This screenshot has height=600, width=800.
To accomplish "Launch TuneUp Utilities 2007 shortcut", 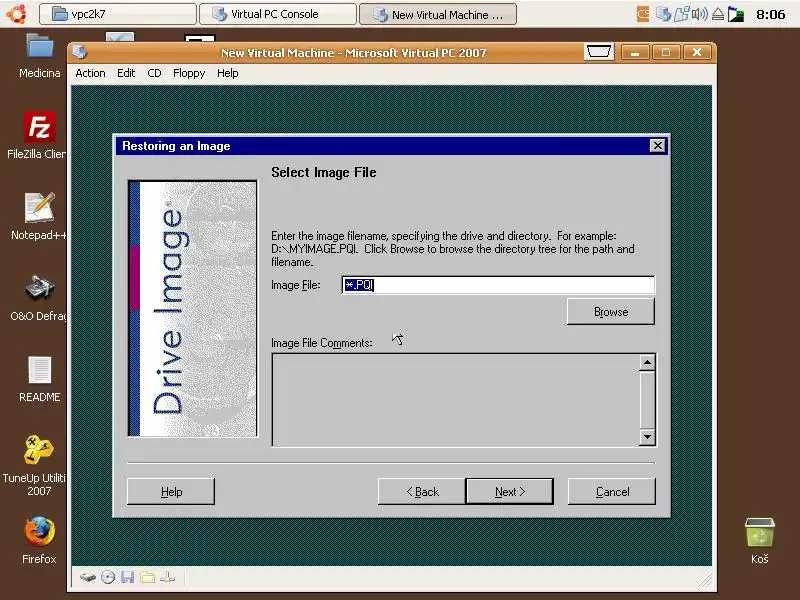I will click(37, 465).
